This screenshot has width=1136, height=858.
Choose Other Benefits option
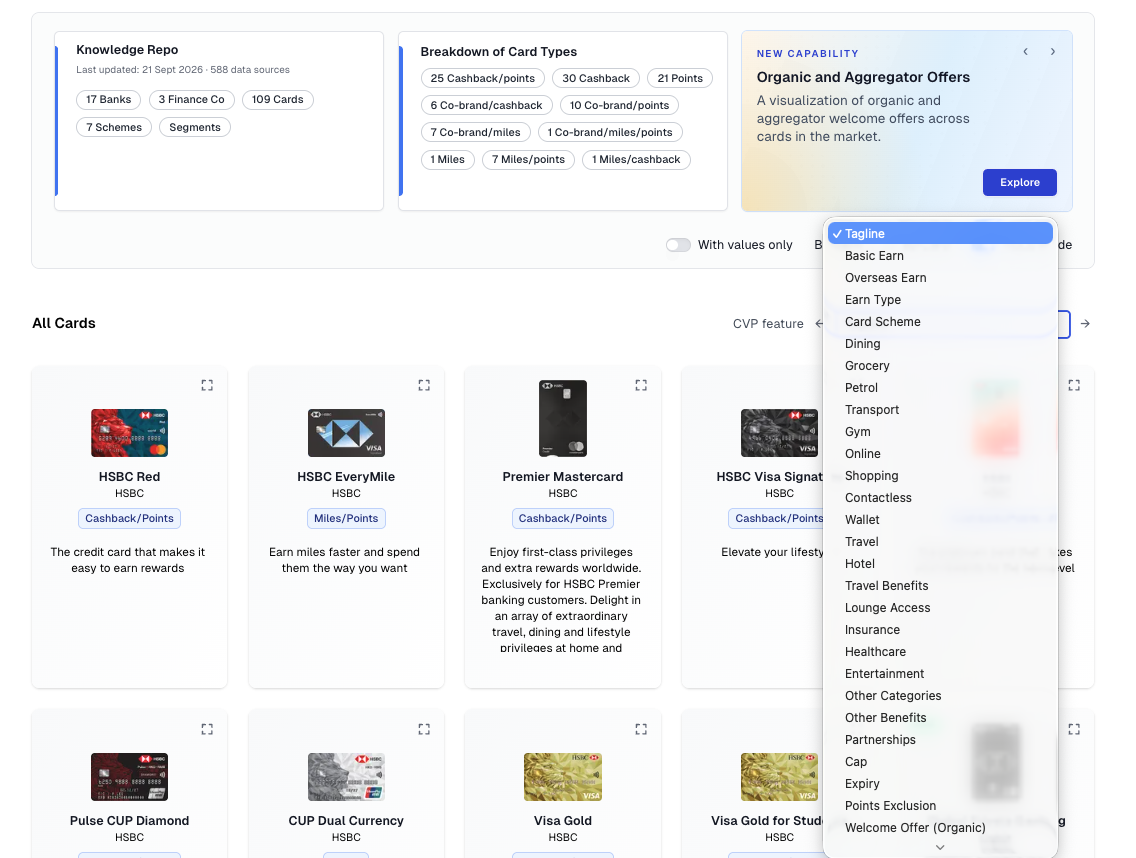pyautogui.click(x=940, y=717)
